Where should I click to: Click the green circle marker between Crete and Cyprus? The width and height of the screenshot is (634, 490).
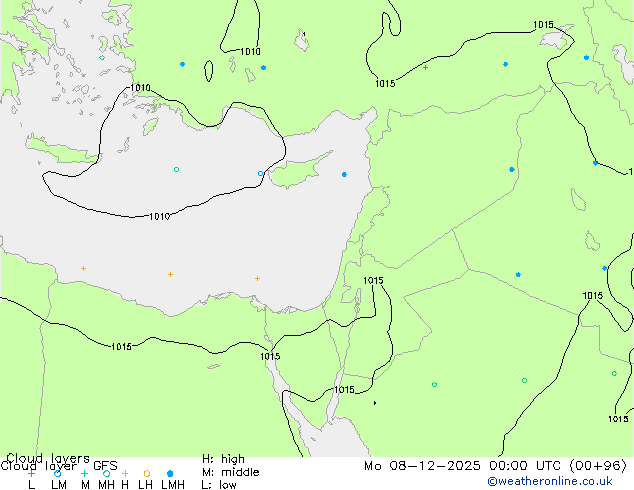[176, 169]
